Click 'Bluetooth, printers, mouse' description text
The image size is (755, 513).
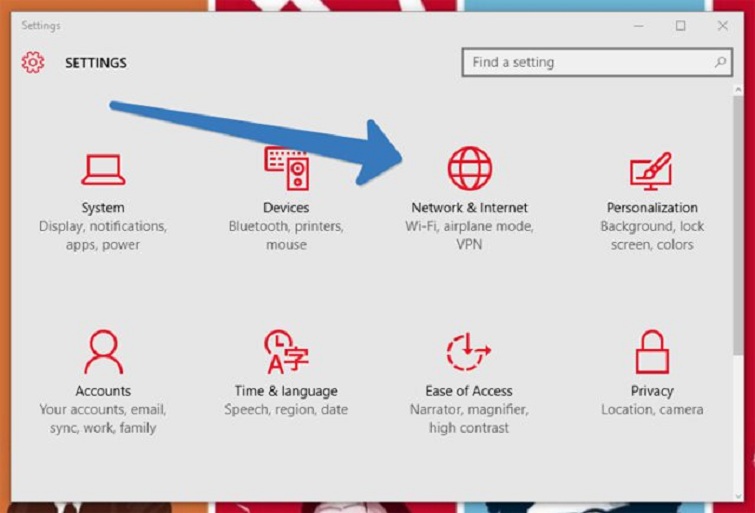(x=286, y=236)
